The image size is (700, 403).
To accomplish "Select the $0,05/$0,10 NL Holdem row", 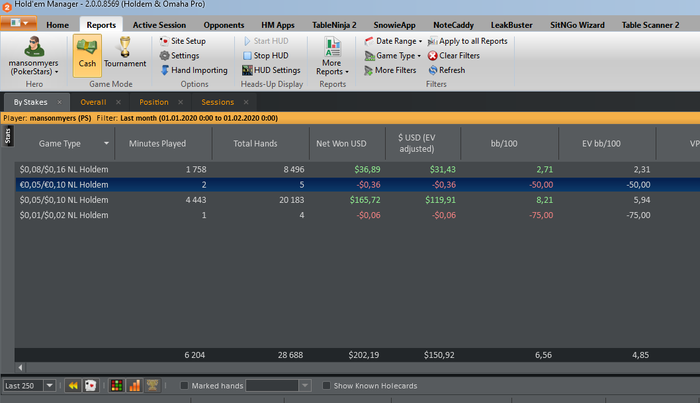I will pos(357,200).
